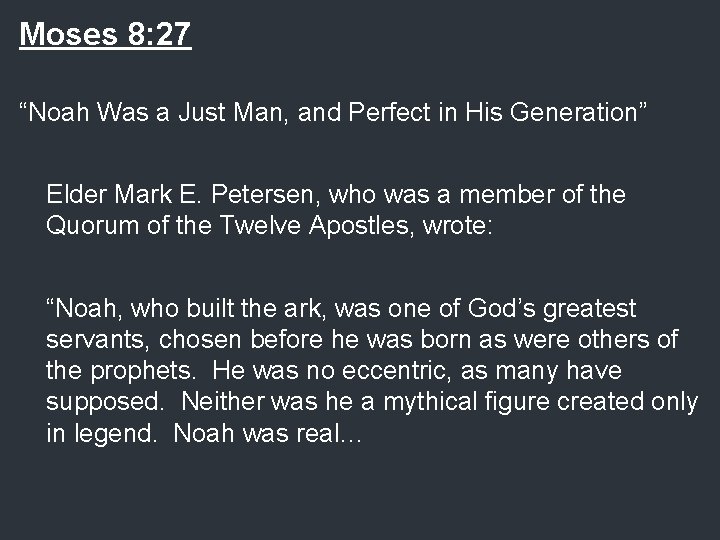Click the phrase mythical figure created only
The height and width of the screenshot is (540, 720).
[x=540, y=402]
